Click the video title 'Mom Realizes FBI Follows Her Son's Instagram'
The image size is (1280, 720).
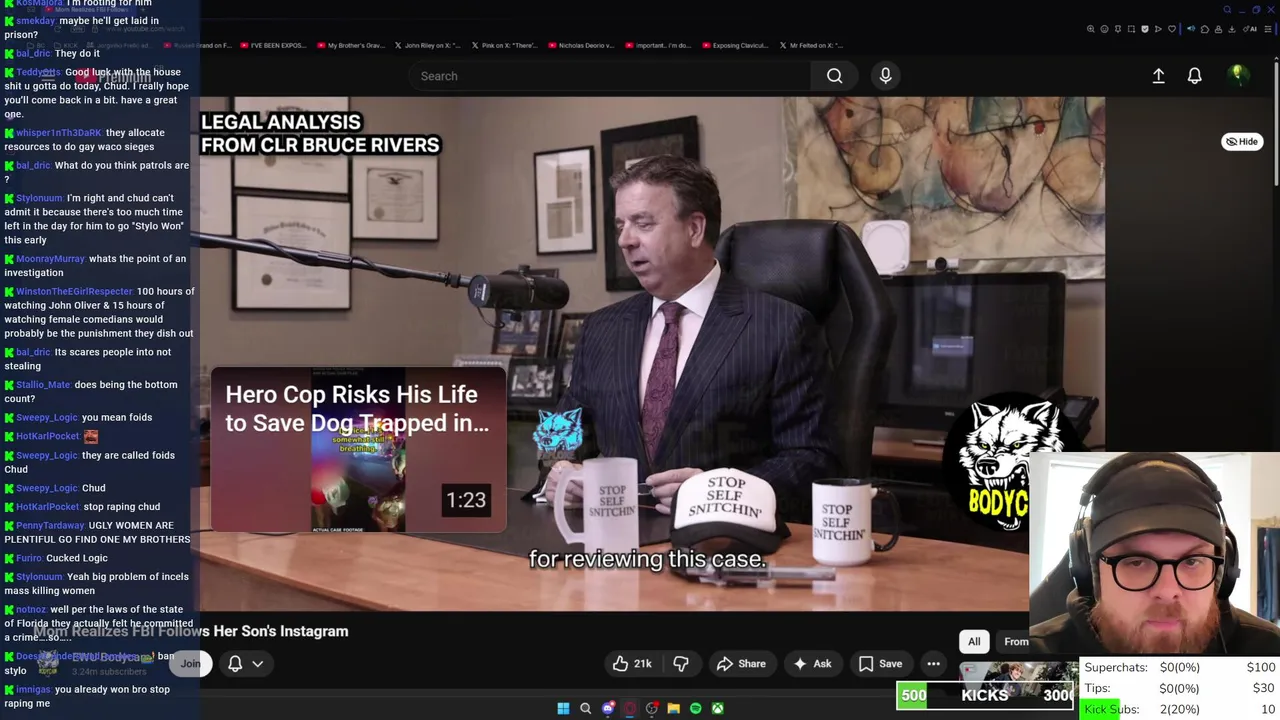click(x=190, y=631)
